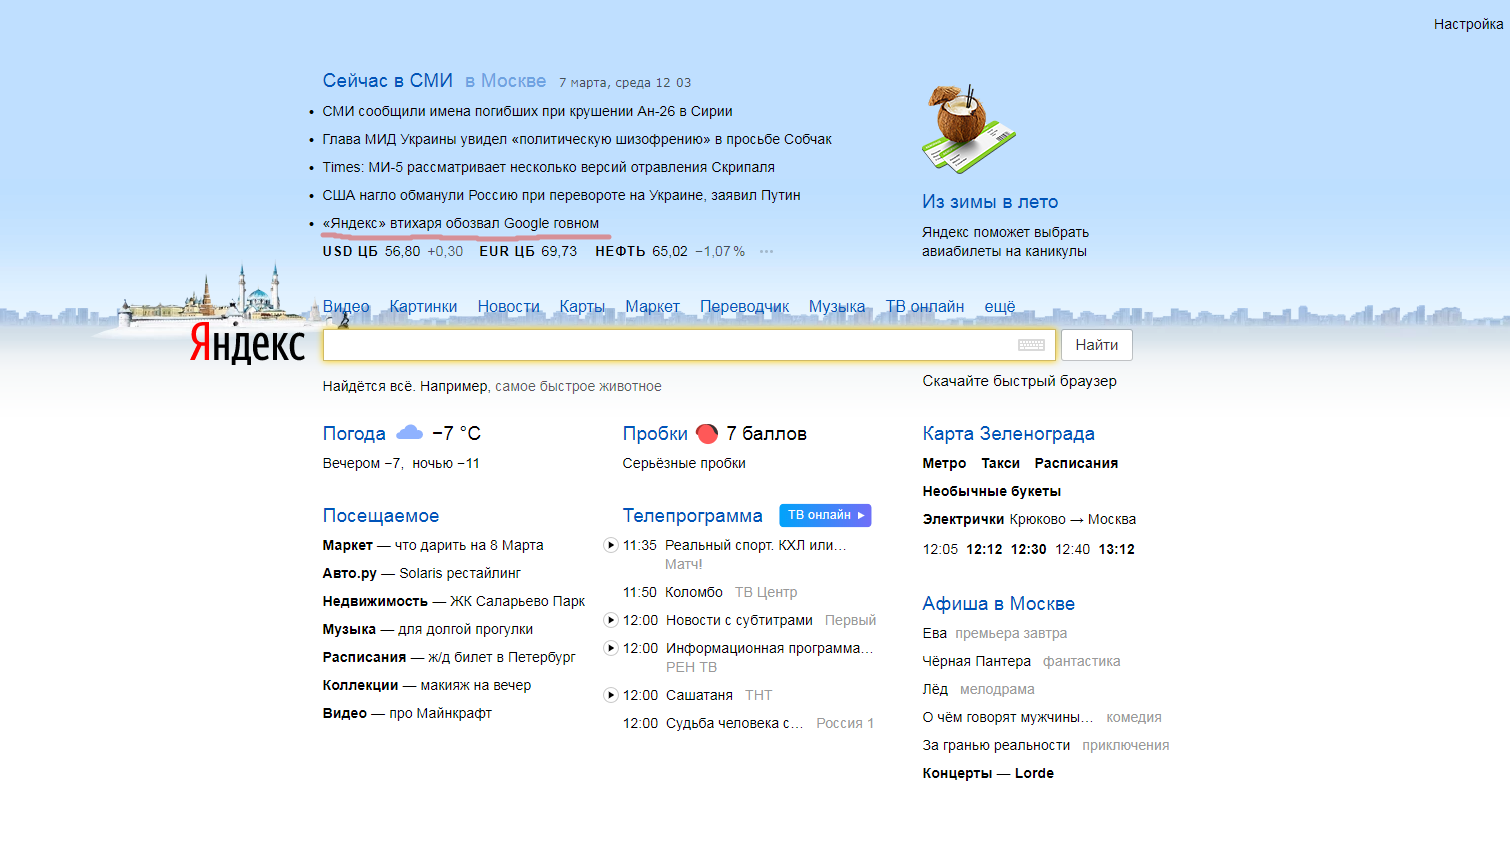Open the Чёрная Пантера movie link
This screenshot has width=1510, height=843.
pyautogui.click(x=976, y=661)
